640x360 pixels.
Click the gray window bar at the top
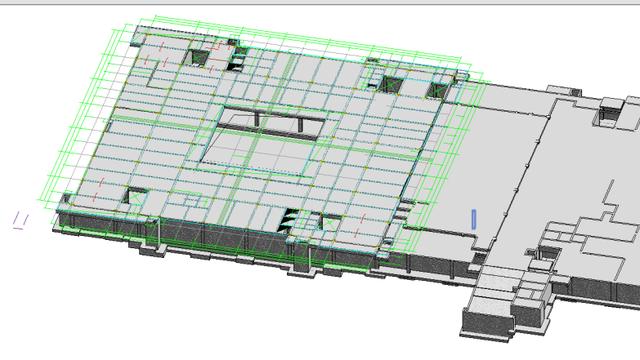pos(320,2)
